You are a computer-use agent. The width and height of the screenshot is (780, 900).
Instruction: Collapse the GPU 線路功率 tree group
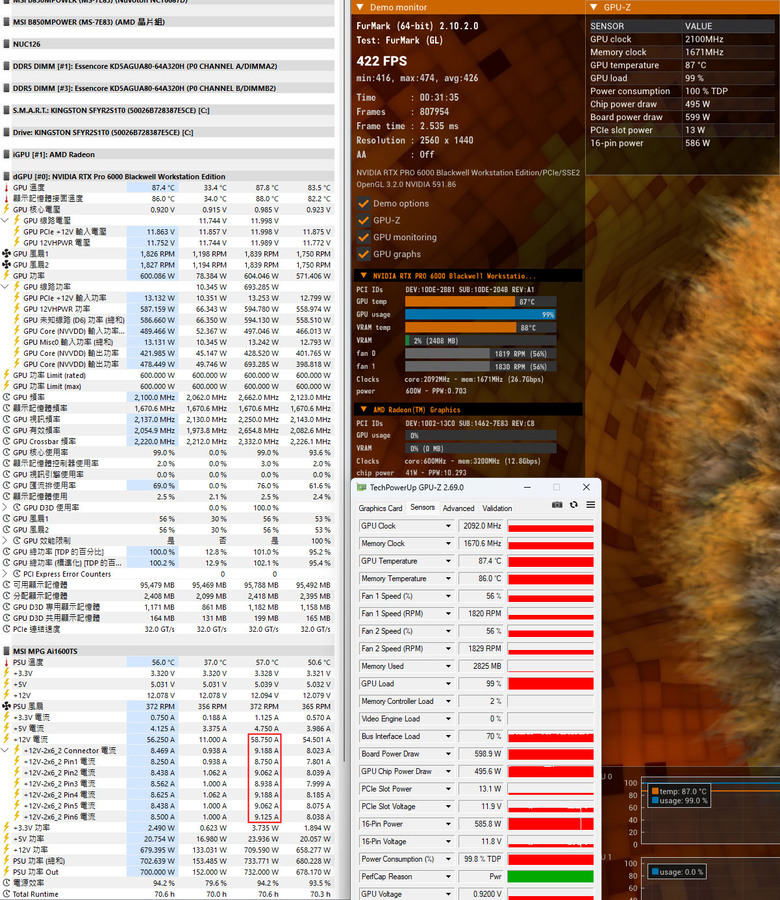(5, 286)
